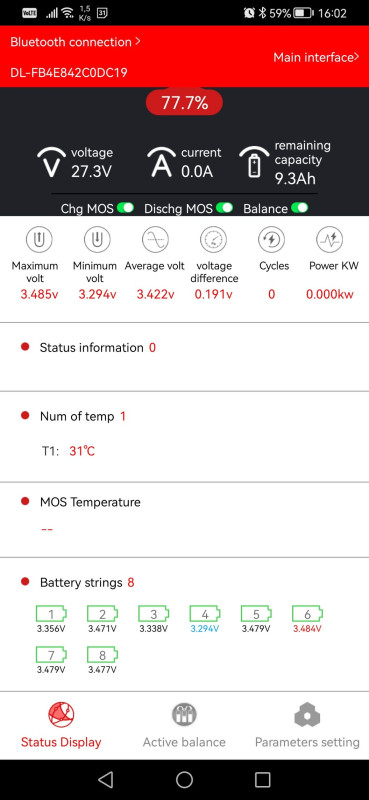Toggle the Dischg MOS switch
369x800 pixels.
point(224,208)
